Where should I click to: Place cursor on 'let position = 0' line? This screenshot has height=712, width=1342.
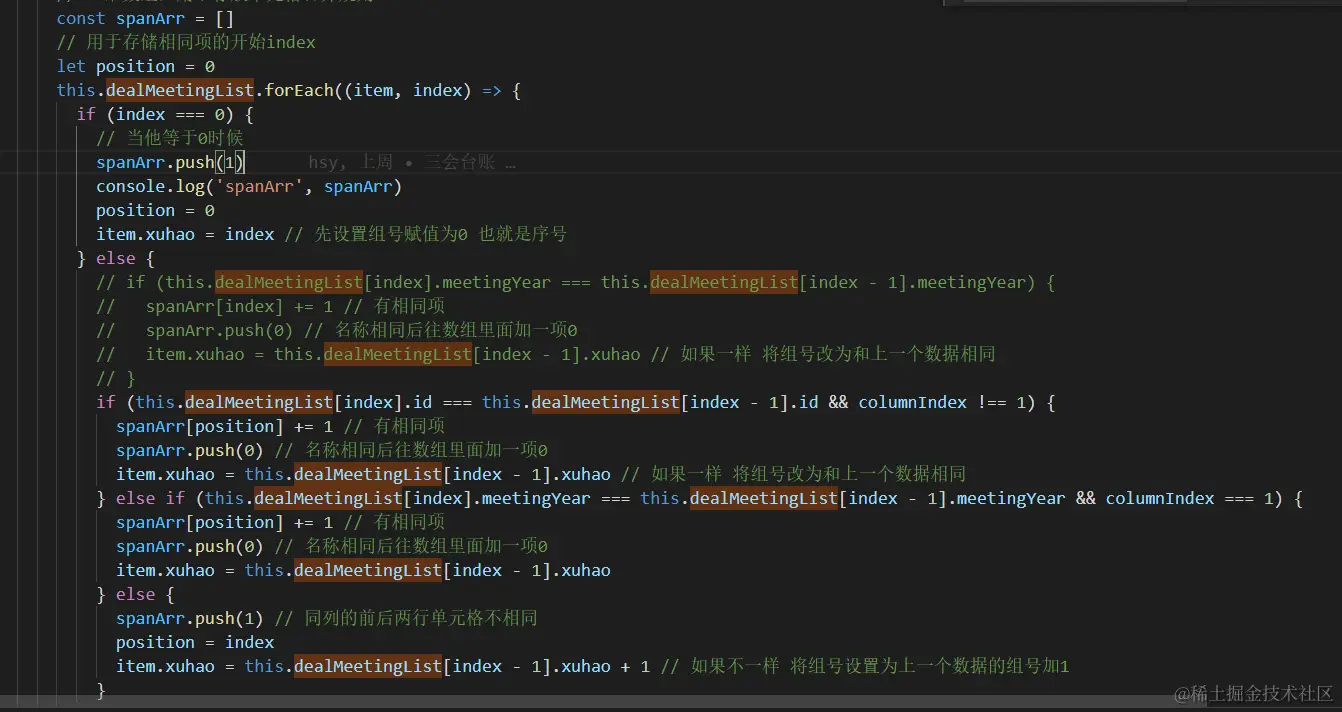[136, 66]
